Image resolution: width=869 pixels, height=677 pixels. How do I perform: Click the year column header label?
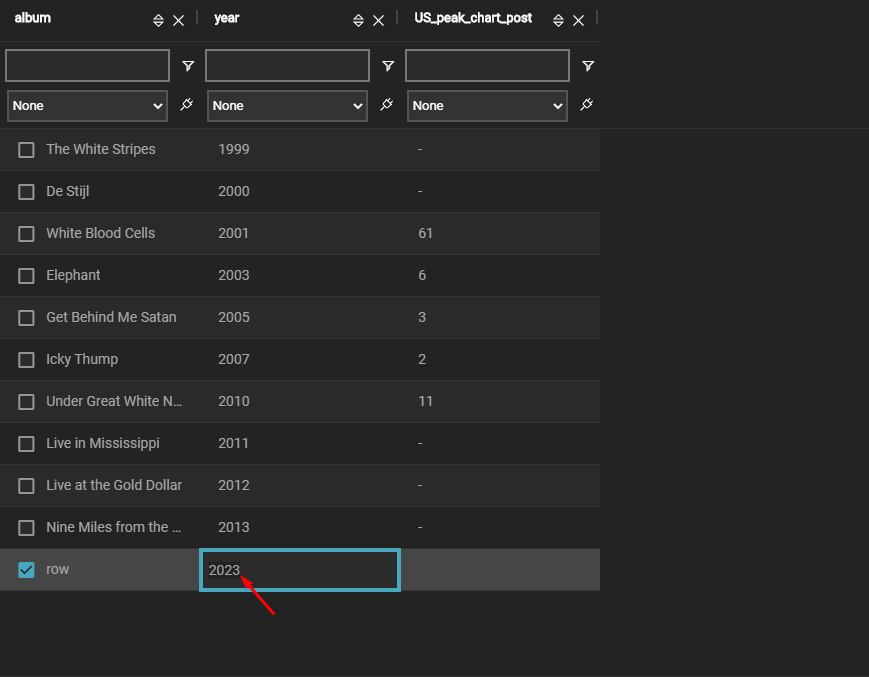227,18
